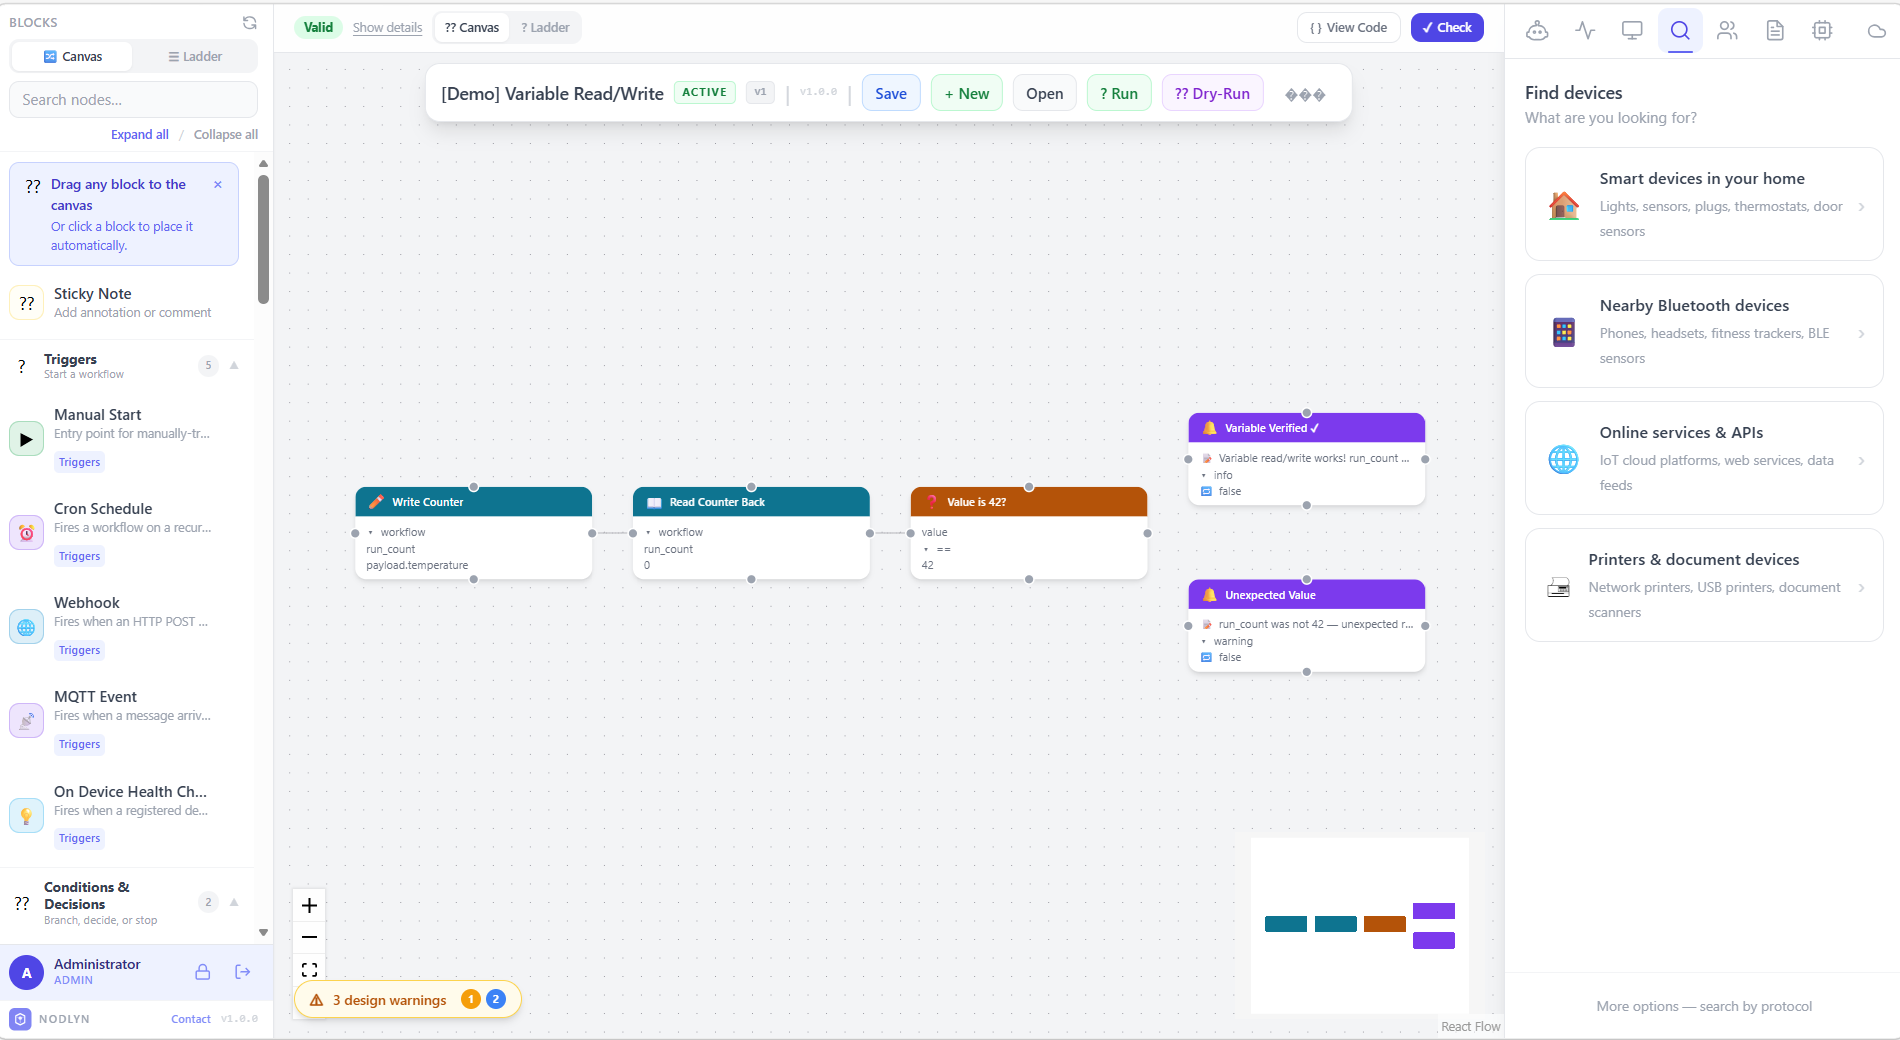Open Smart devices in your home
The image size is (1900, 1040).
1704,204
